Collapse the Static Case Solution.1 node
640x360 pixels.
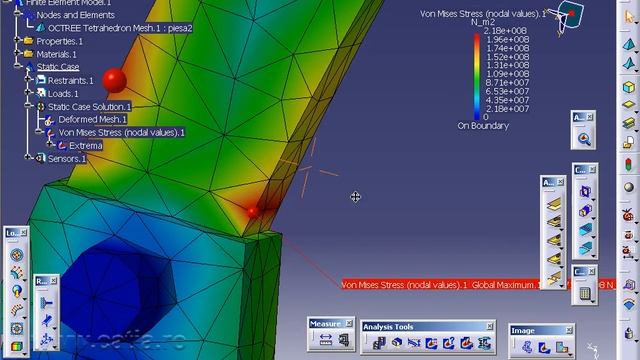click(28, 105)
